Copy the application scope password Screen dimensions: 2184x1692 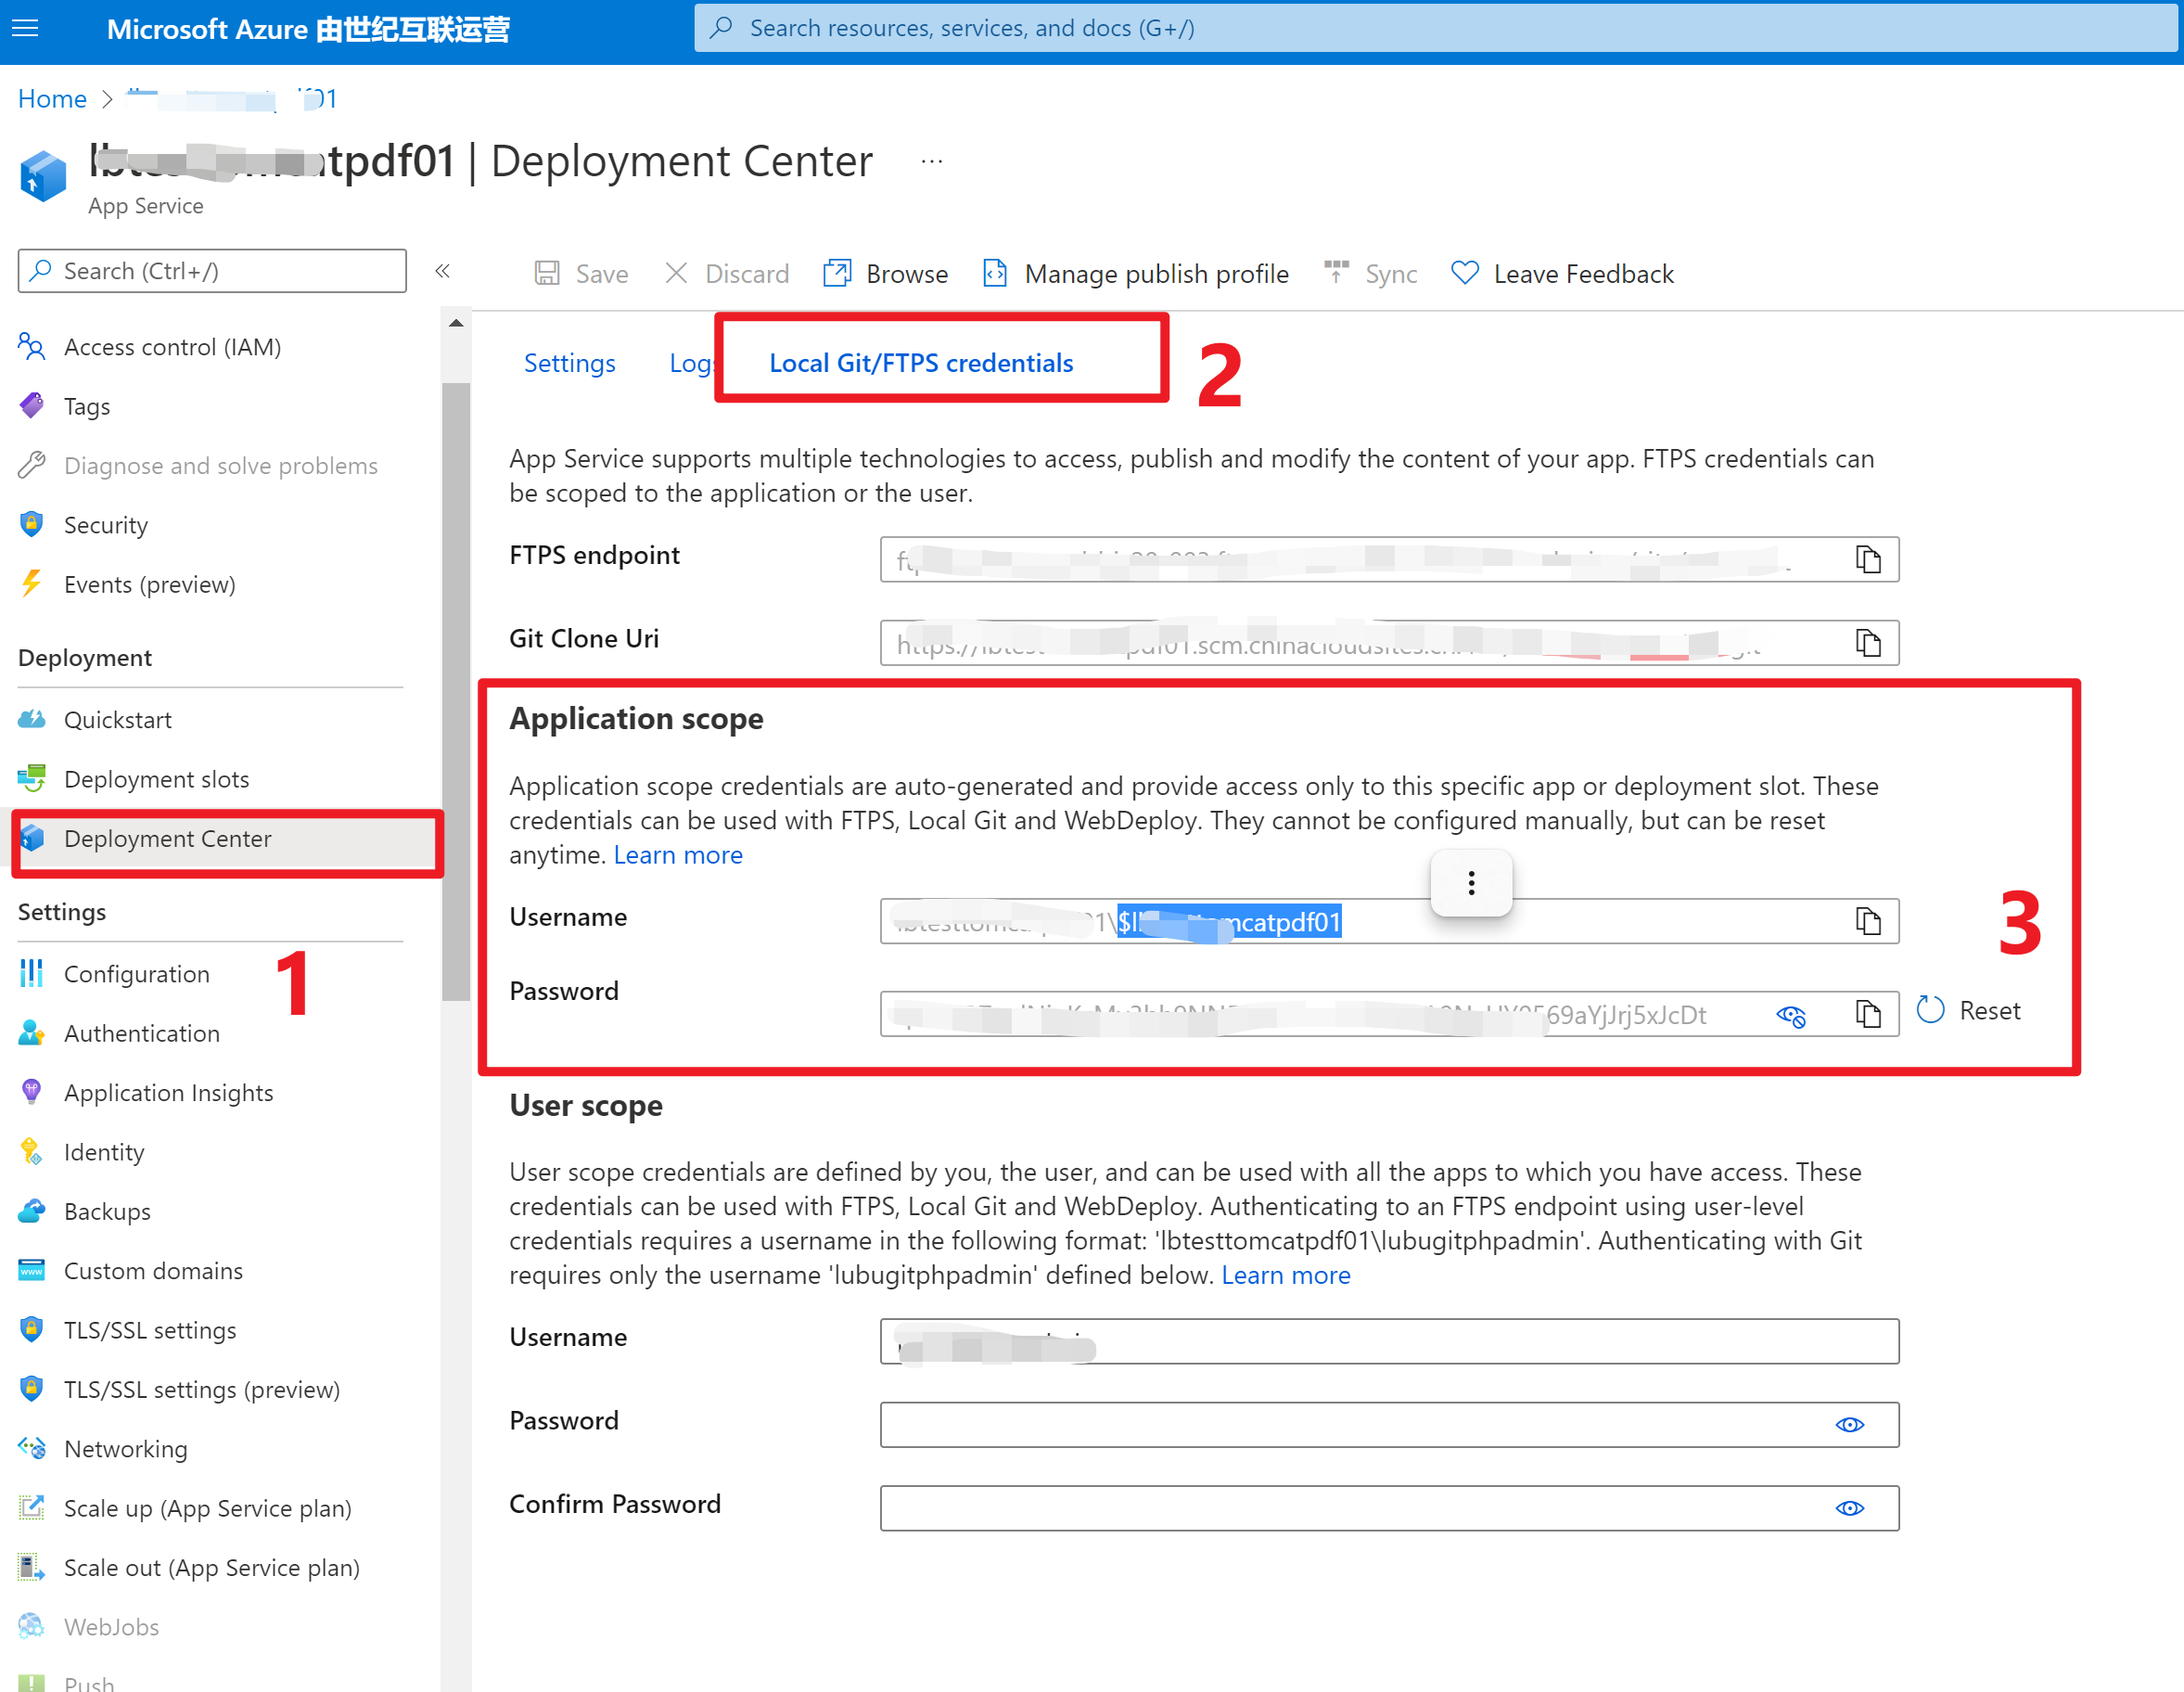click(x=1867, y=1014)
